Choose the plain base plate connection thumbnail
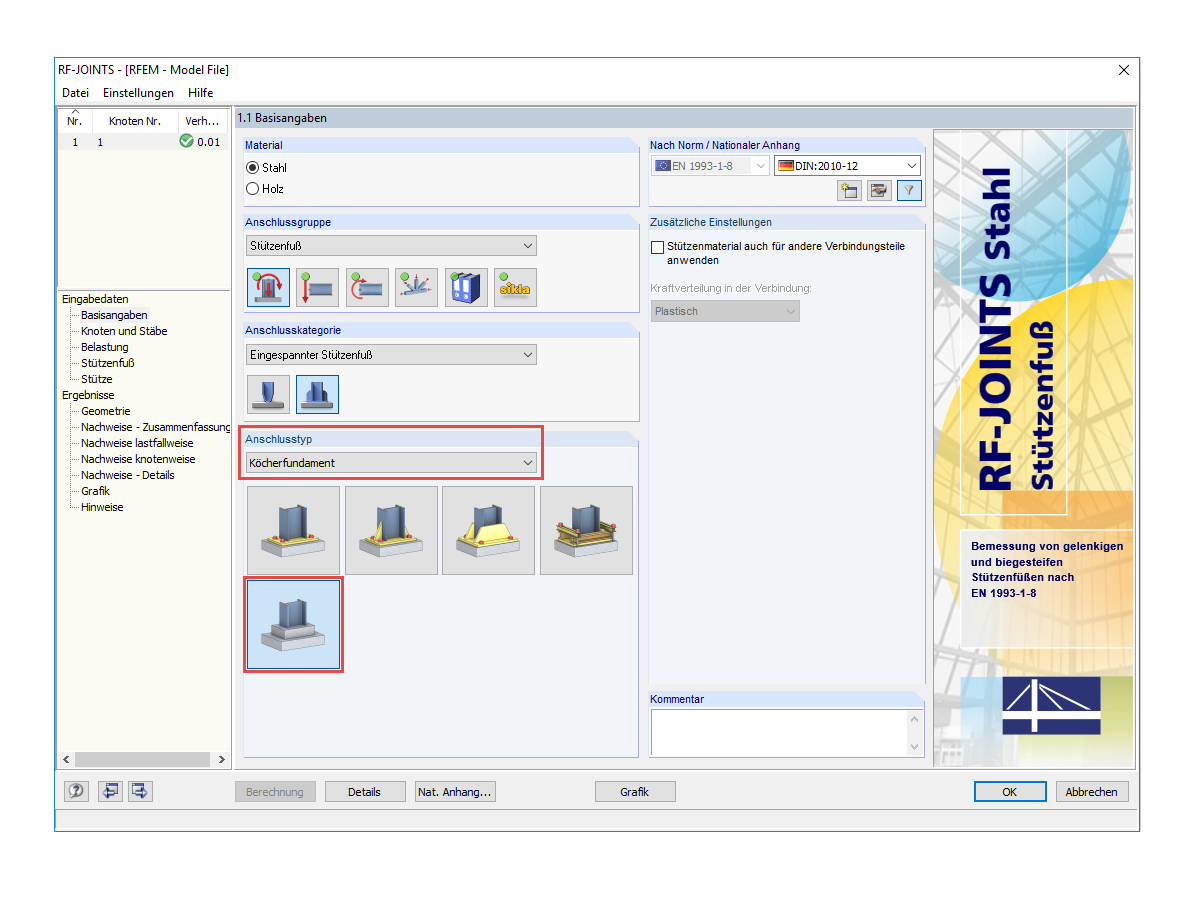Image resolution: width=1200 pixels, height=900 pixels. [294, 530]
